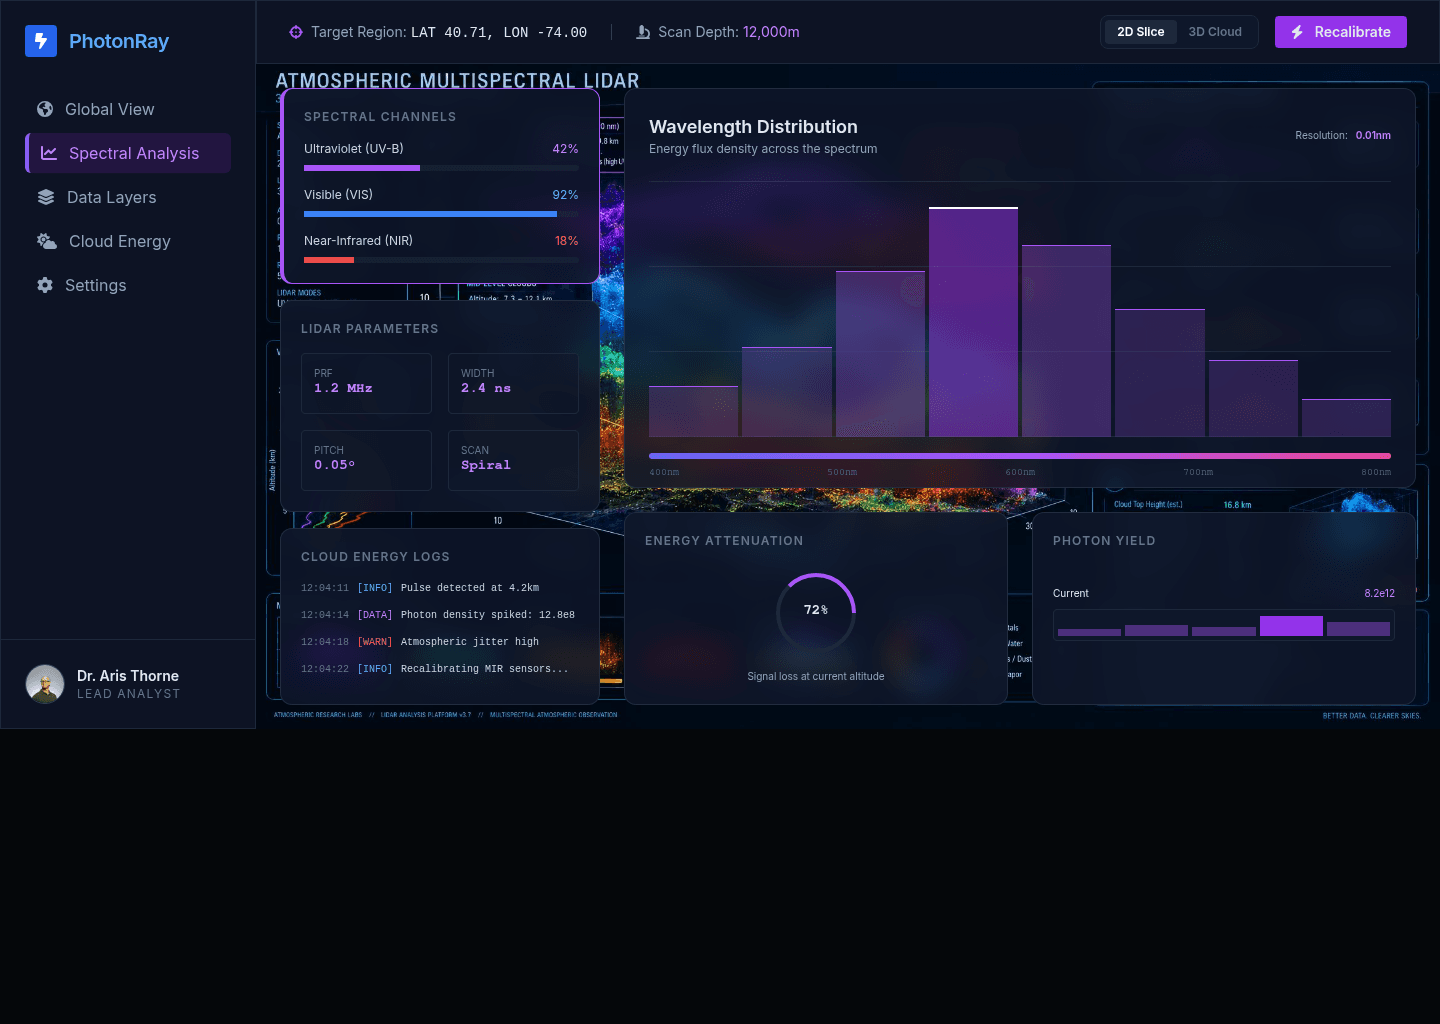Click log entry 'Pulse detected at 4.2km'
This screenshot has height=1024, width=1440.
[x=440, y=588]
